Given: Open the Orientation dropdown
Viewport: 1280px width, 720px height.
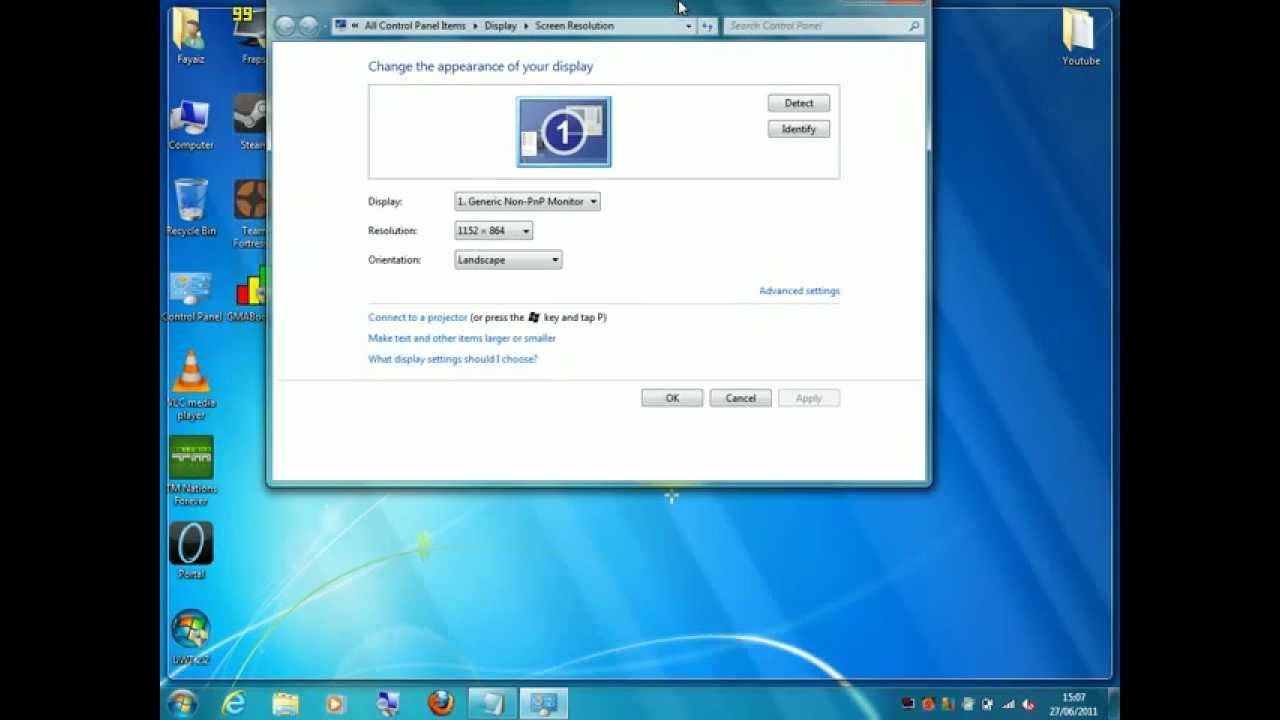Looking at the screenshot, I should [508, 260].
